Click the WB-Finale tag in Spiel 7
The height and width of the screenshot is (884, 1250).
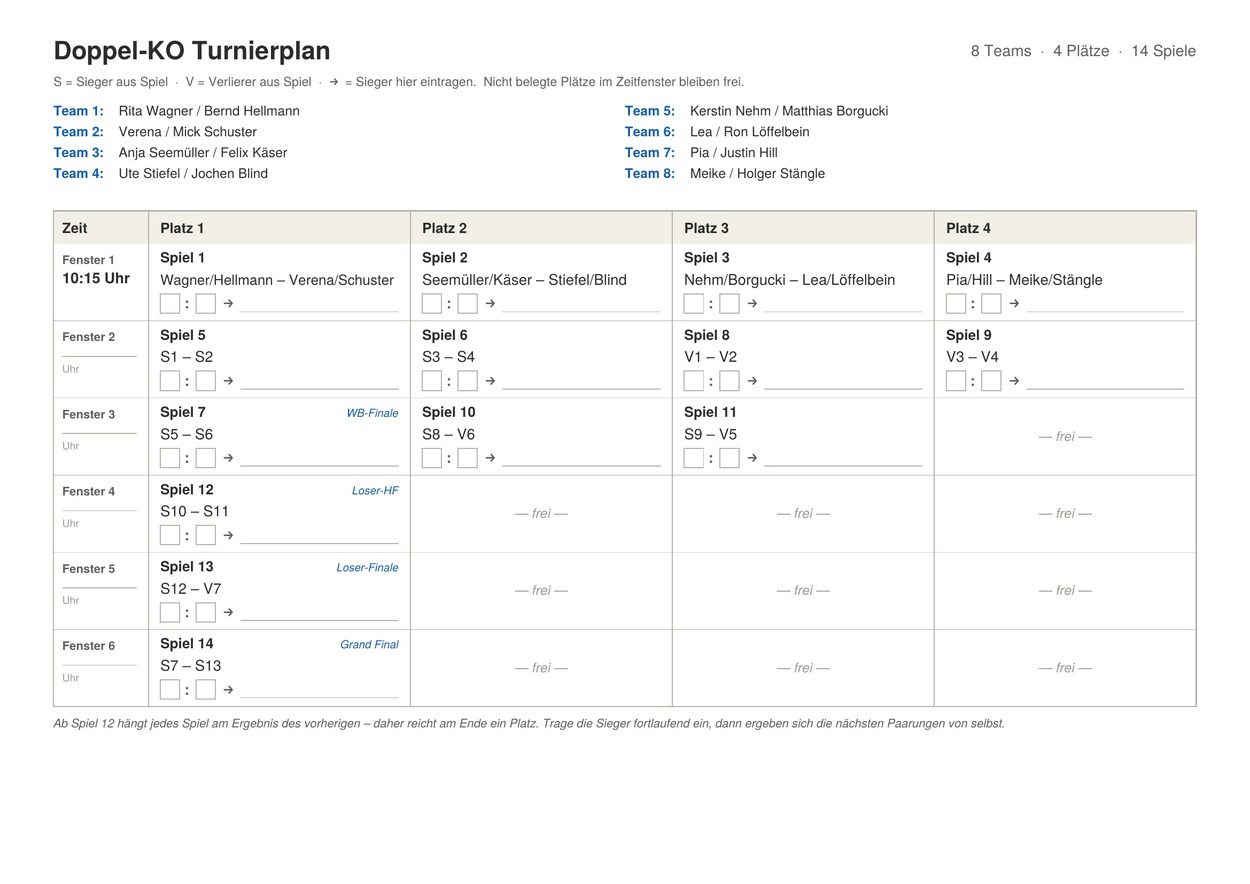tap(372, 413)
